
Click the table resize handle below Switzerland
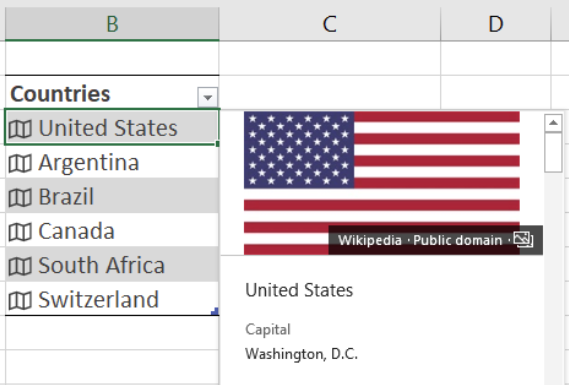click(x=215, y=311)
